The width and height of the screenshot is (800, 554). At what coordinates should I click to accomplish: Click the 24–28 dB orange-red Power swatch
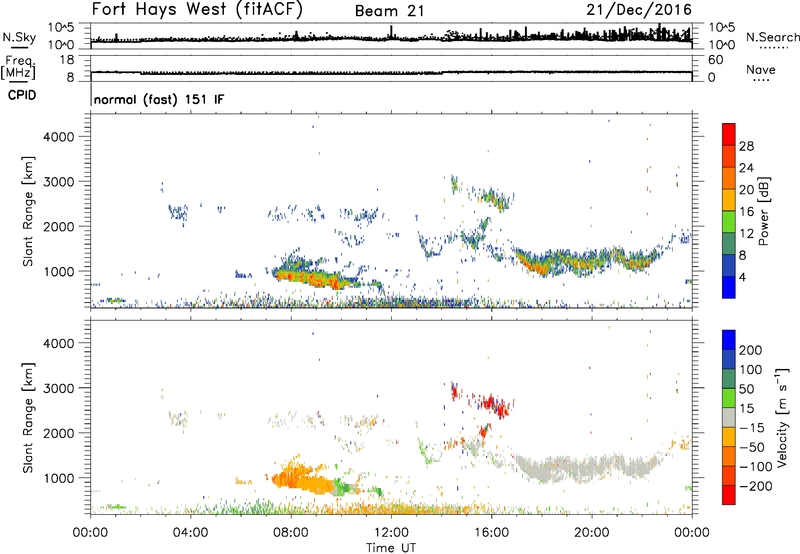coord(729,156)
